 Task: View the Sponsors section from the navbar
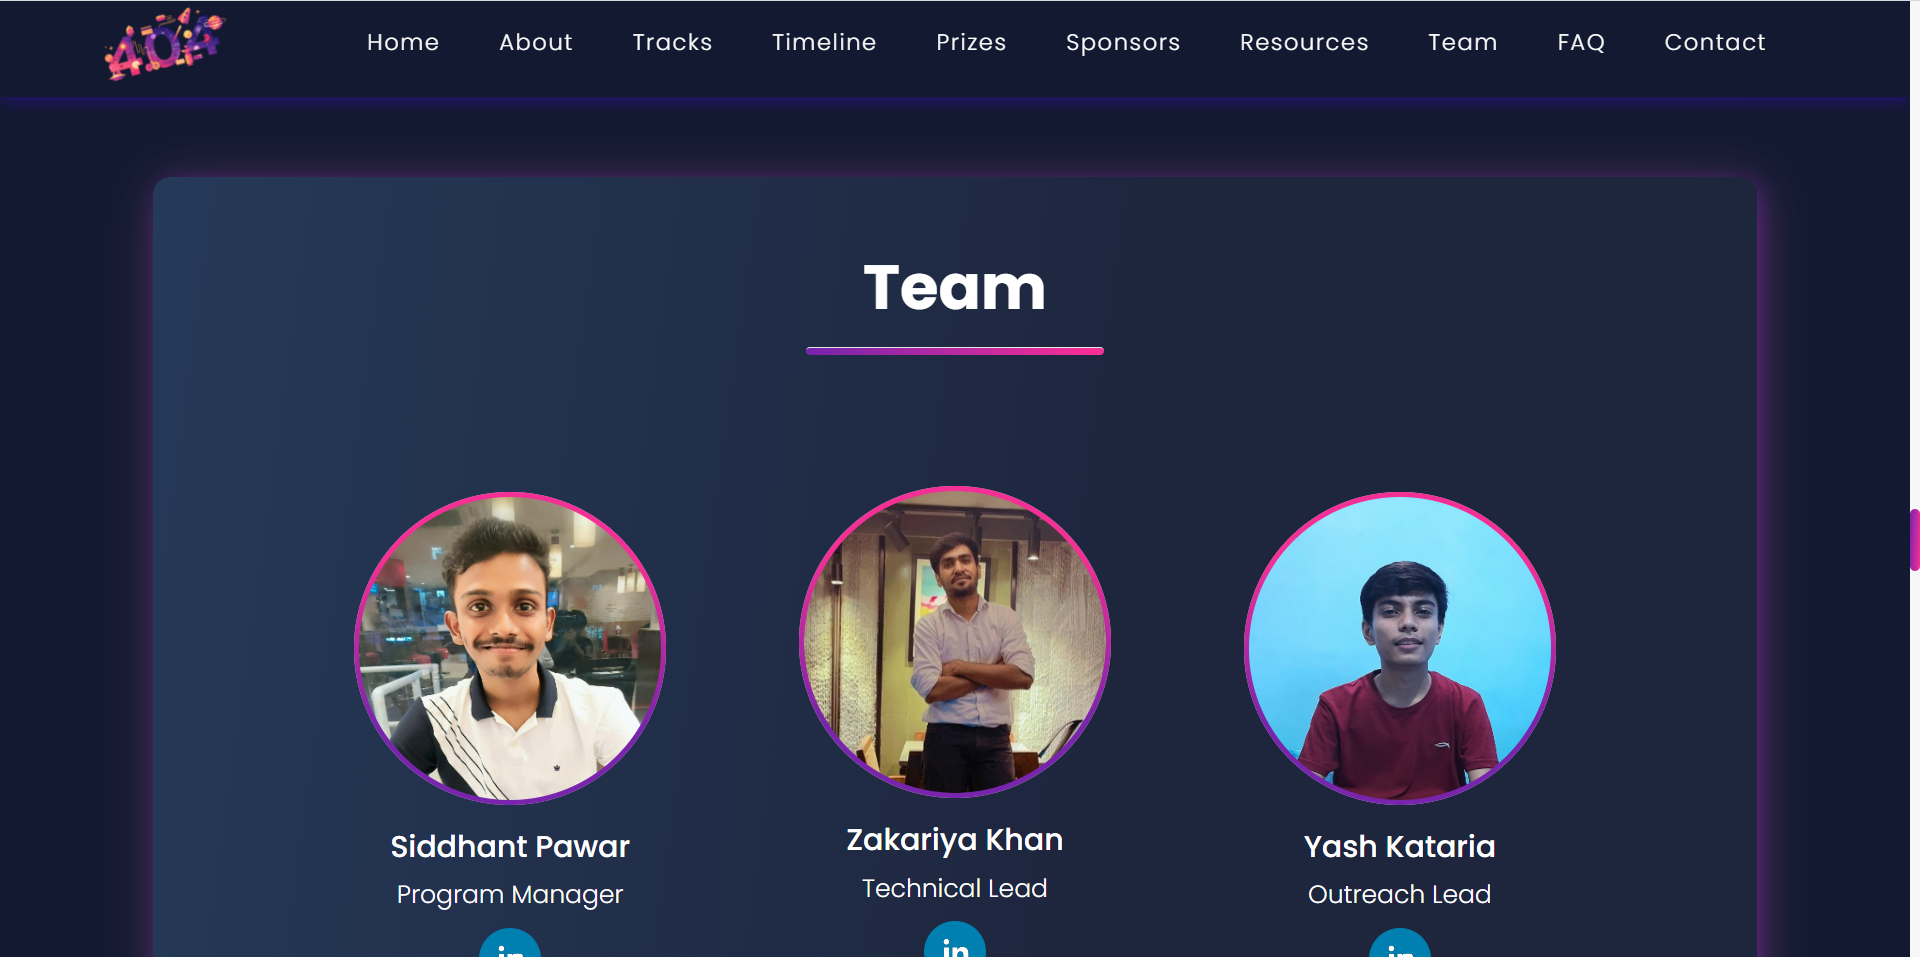tap(1123, 42)
